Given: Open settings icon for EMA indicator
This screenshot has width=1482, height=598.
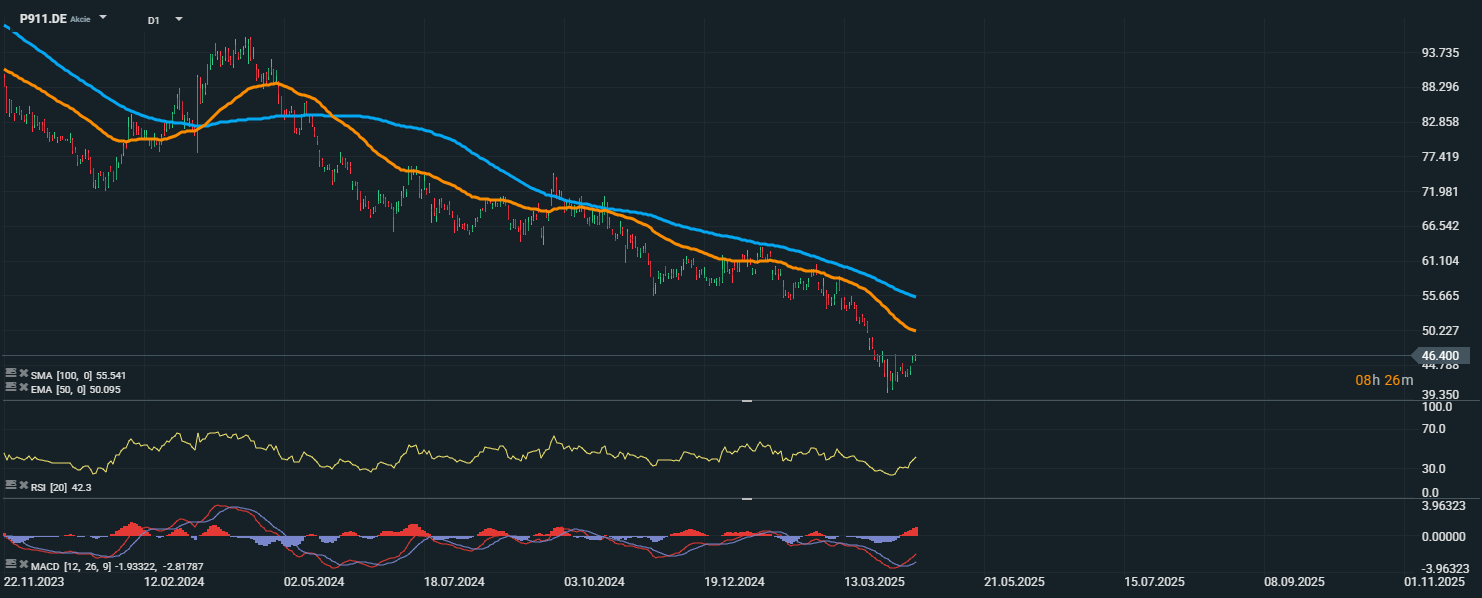Looking at the screenshot, I should (x=10, y=388).
